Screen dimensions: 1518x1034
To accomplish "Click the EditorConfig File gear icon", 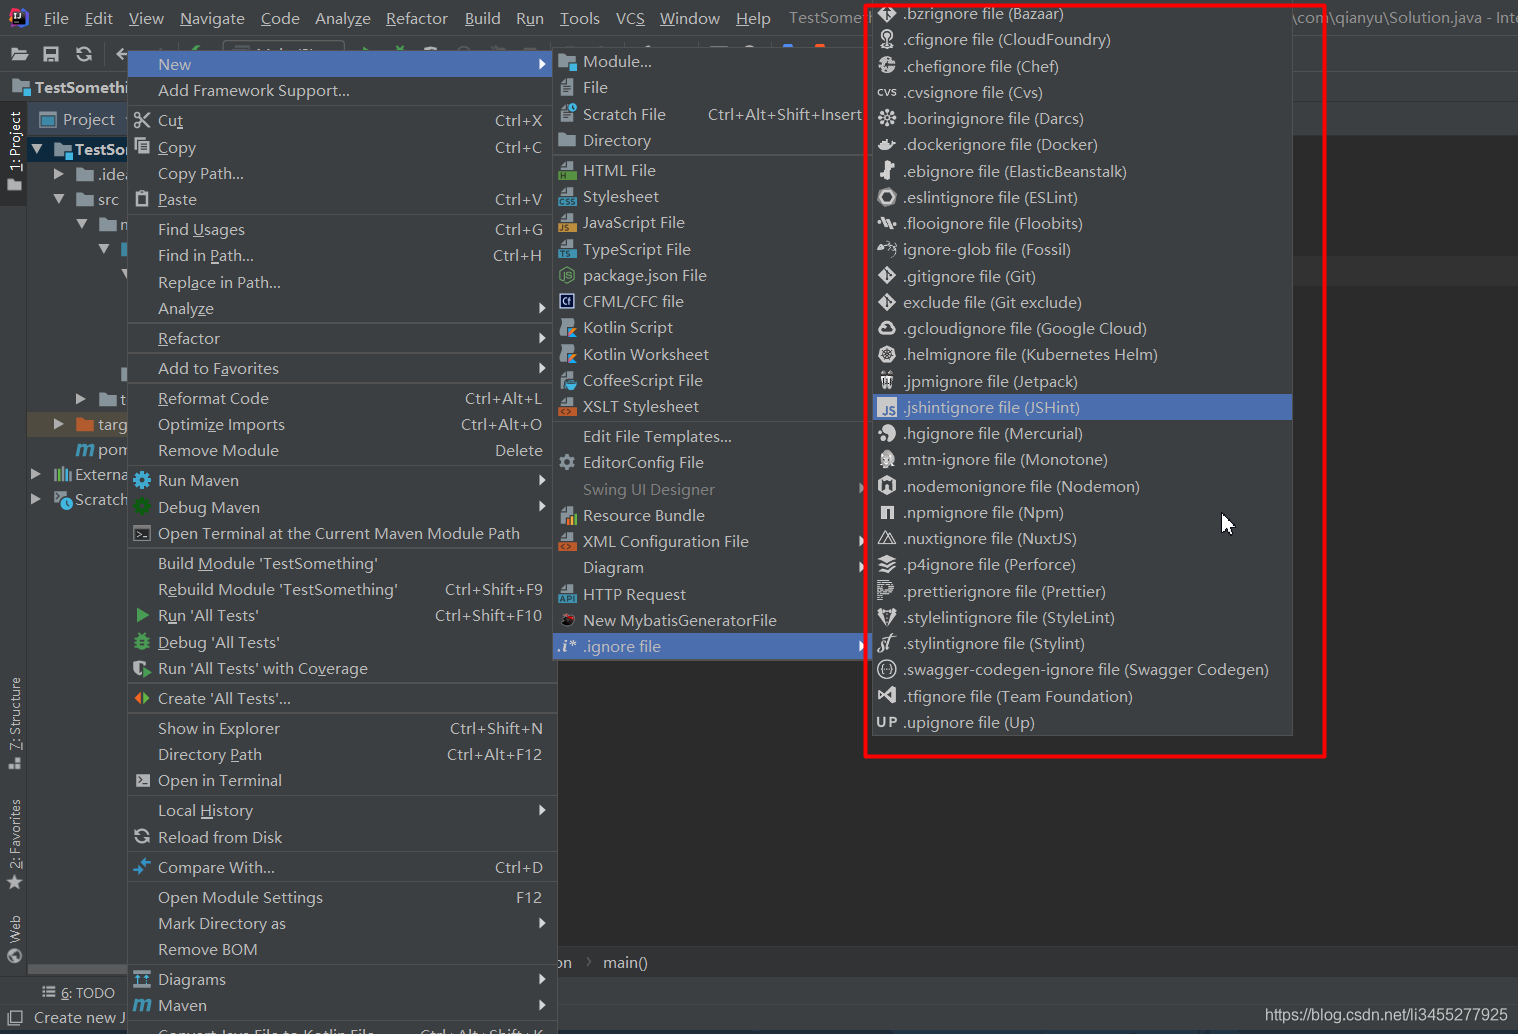I will 568,462.
